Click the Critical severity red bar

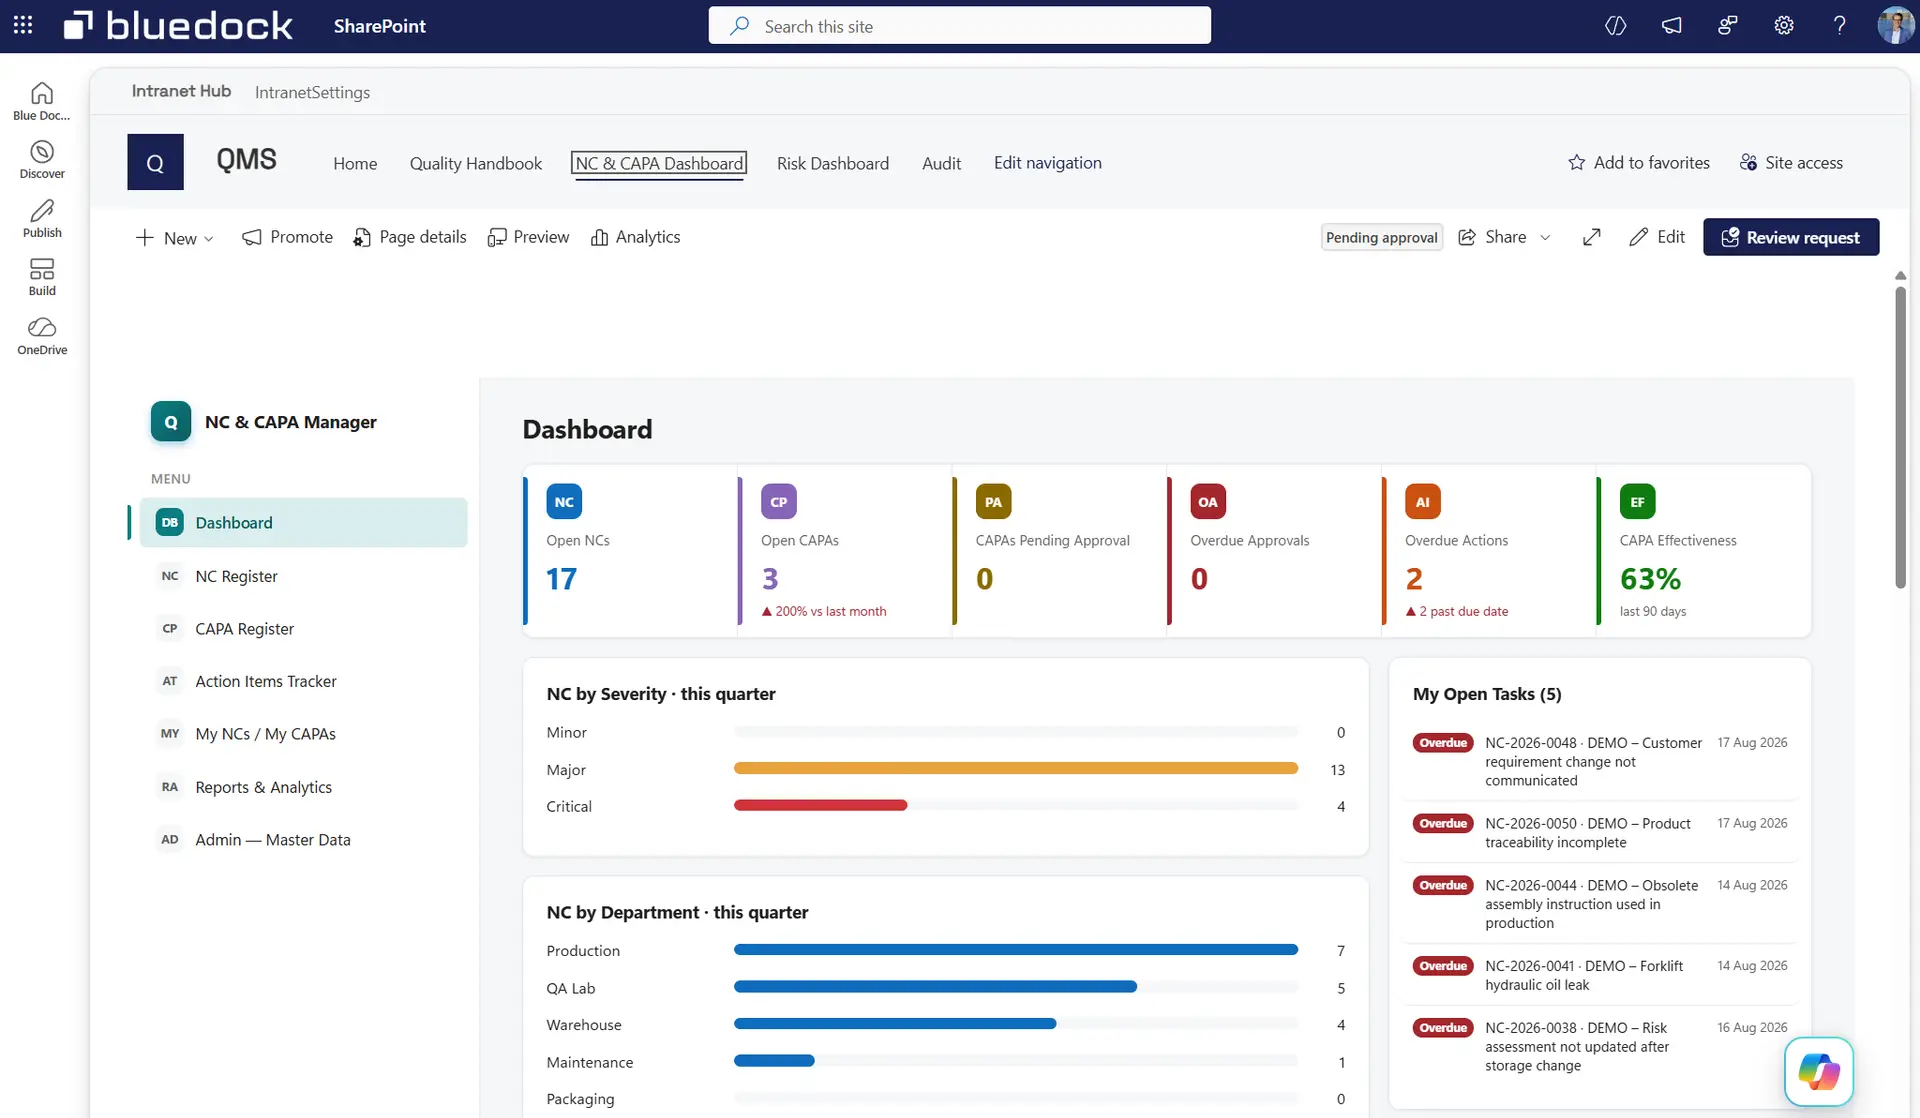point(820,805)
